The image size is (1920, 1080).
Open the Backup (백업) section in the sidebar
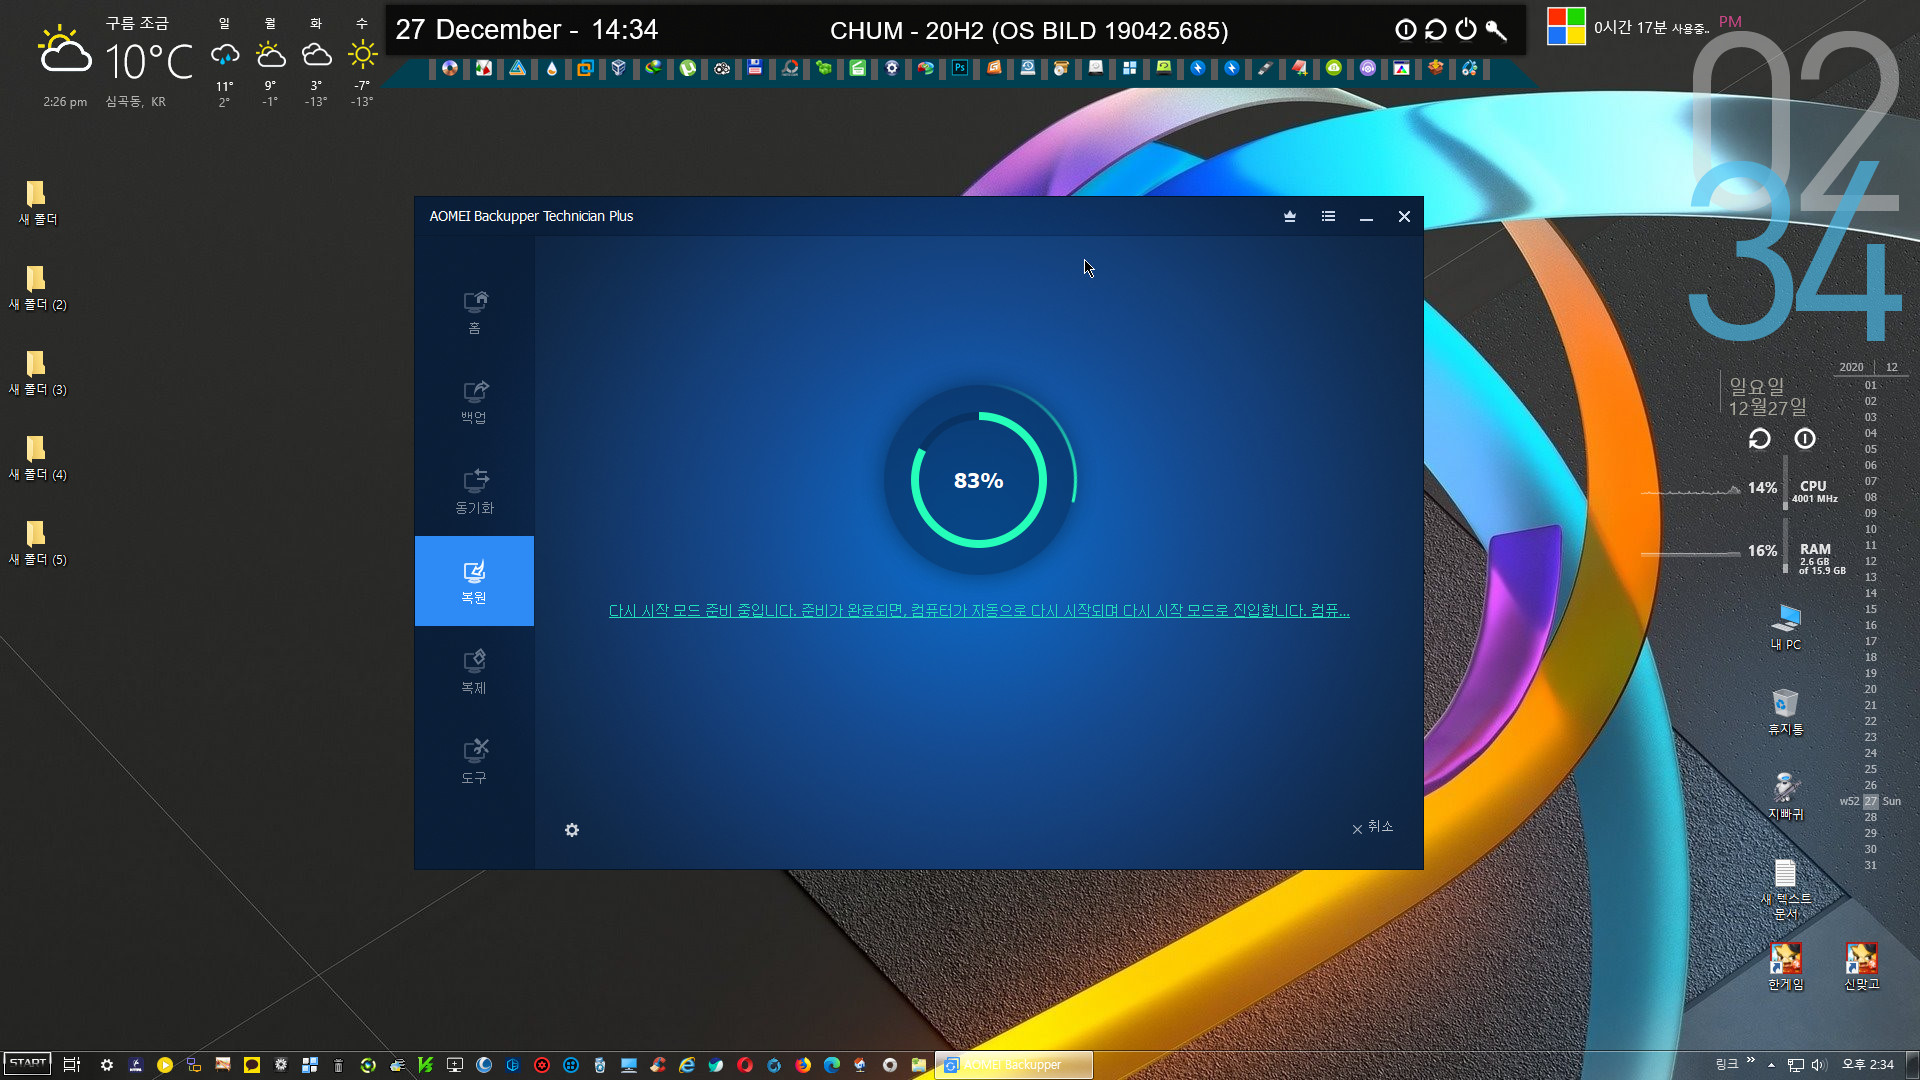[x=474, y=402]
